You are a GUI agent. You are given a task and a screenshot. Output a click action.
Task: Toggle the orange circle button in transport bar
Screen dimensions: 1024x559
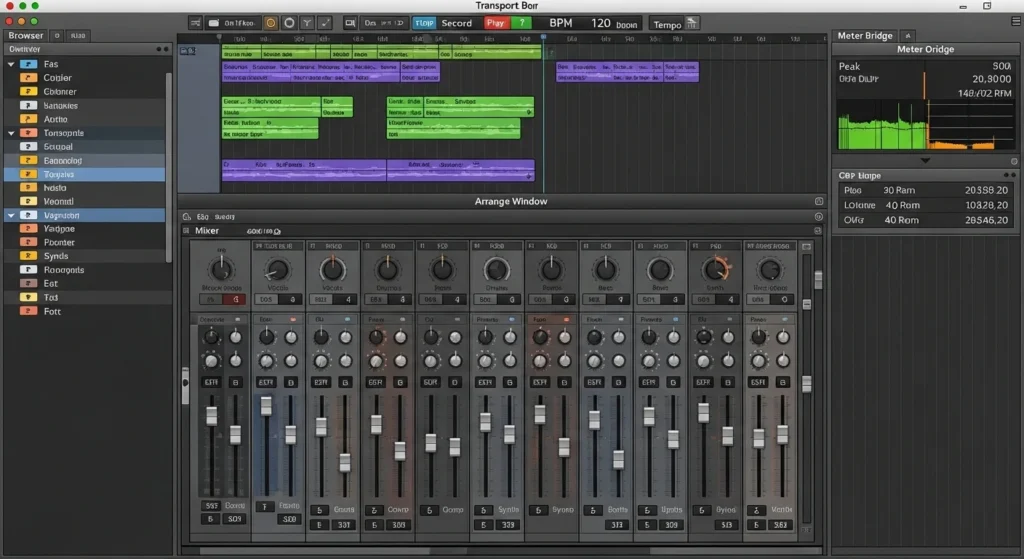pos(270,23)
